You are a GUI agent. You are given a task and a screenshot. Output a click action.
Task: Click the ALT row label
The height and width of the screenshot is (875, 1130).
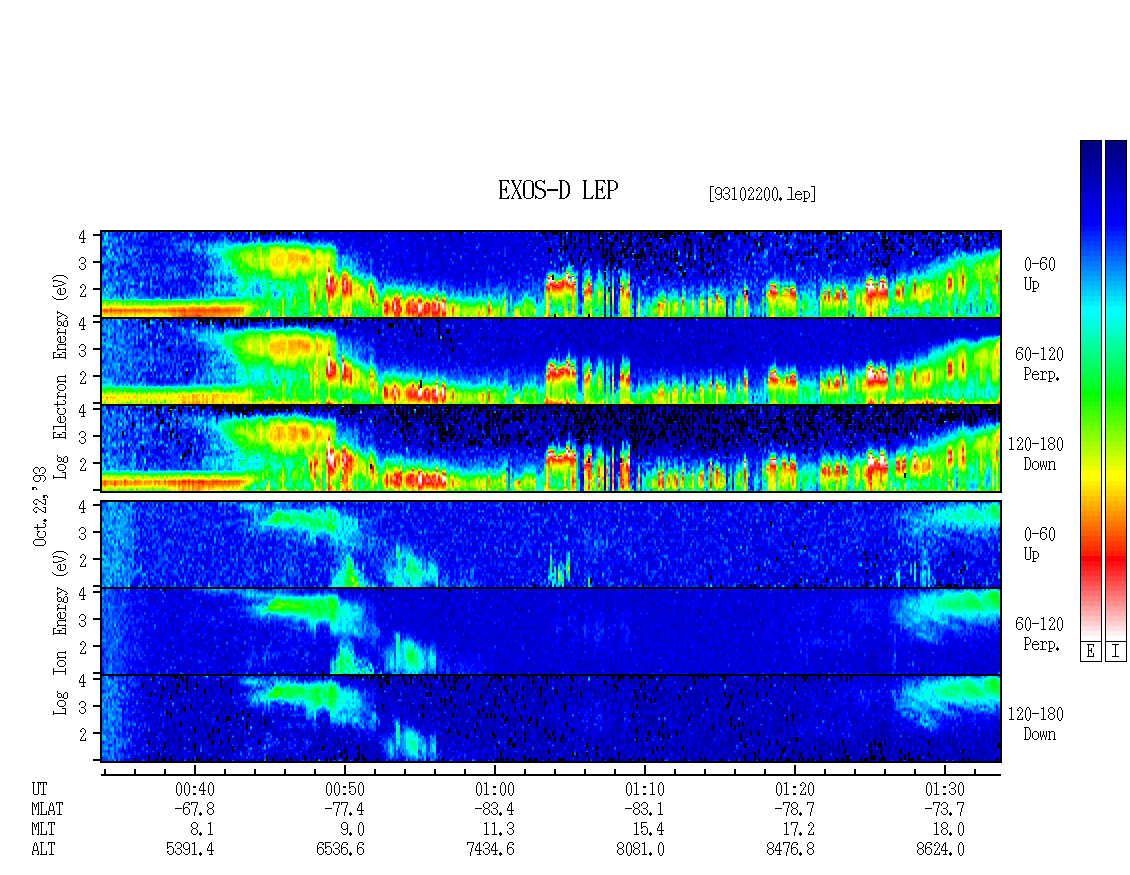pos(43,850)
